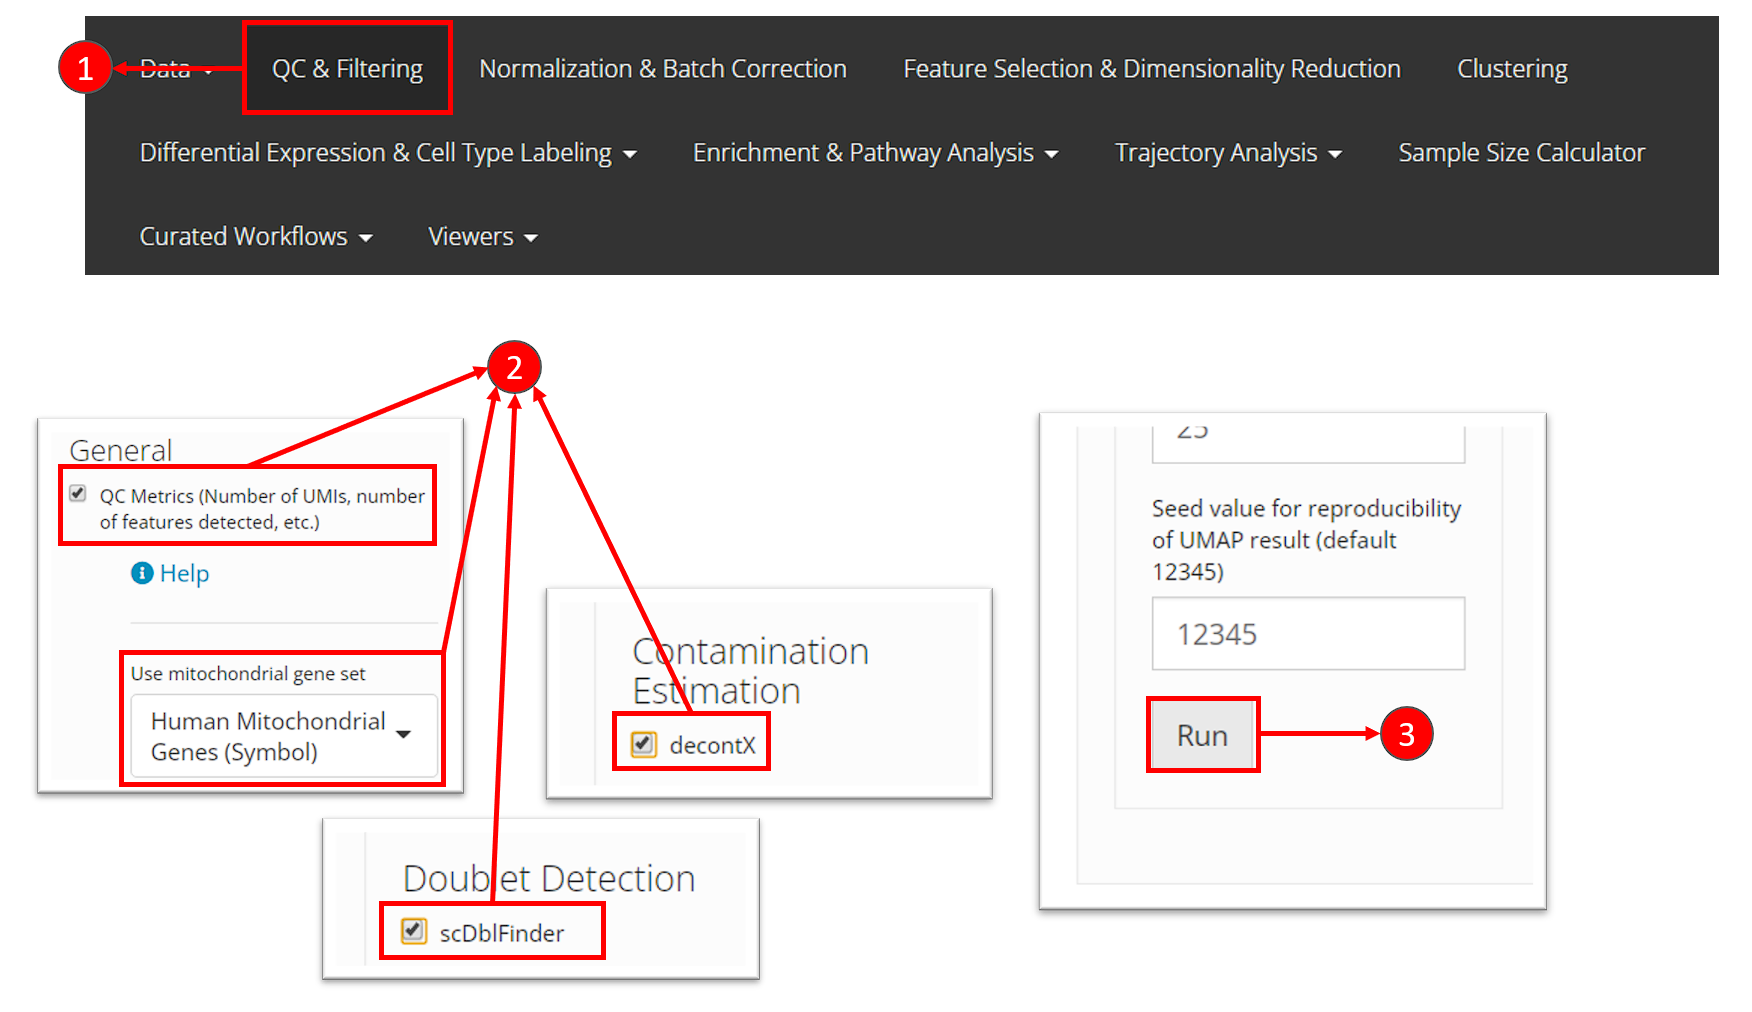This screenshot has width=1752, height=1012.
Task: Disable the scDblFinder checkbox
Action: [x=413, y=931]
